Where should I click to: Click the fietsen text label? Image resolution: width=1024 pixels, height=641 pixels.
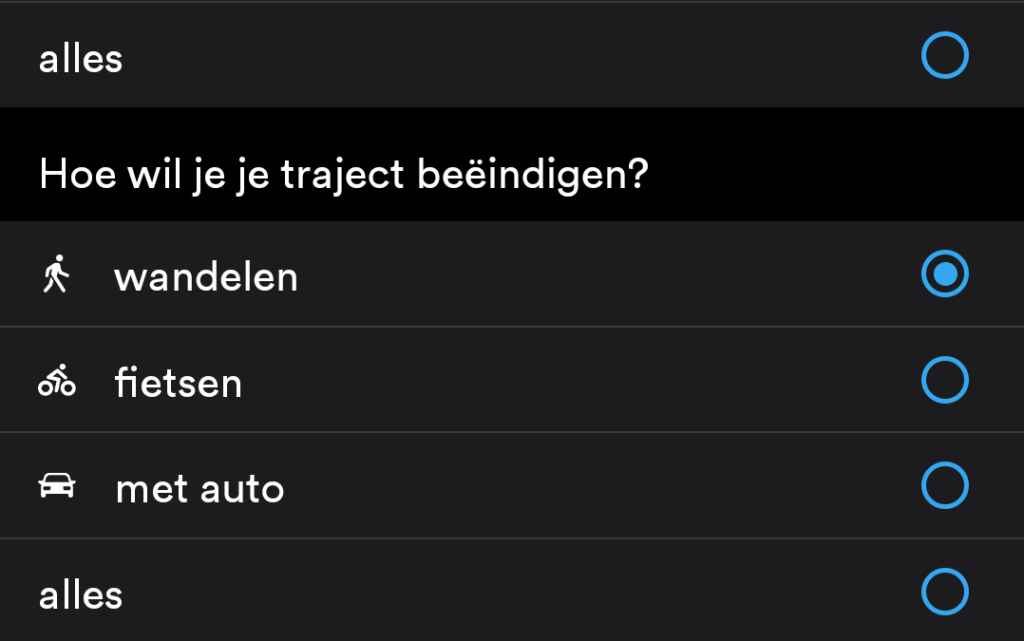click(178, 383)
